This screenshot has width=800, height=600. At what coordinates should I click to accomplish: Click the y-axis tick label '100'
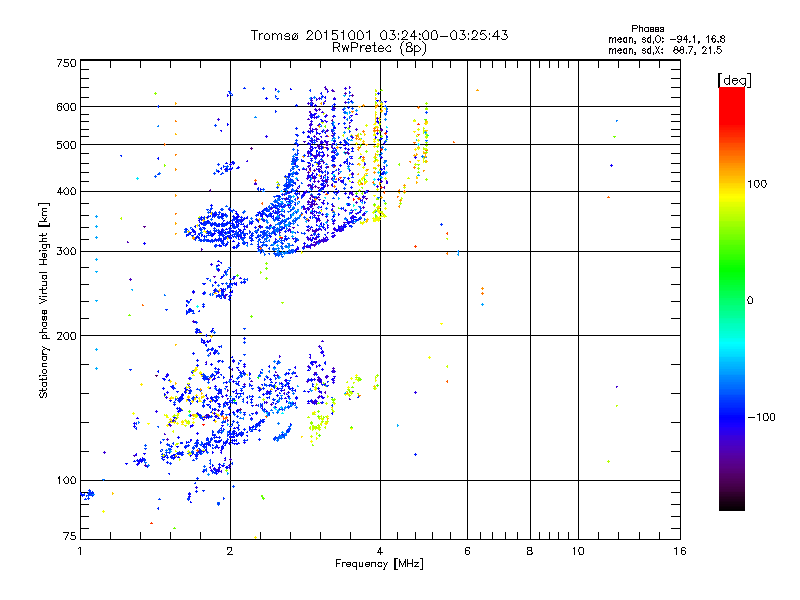(x=66, y=481)
